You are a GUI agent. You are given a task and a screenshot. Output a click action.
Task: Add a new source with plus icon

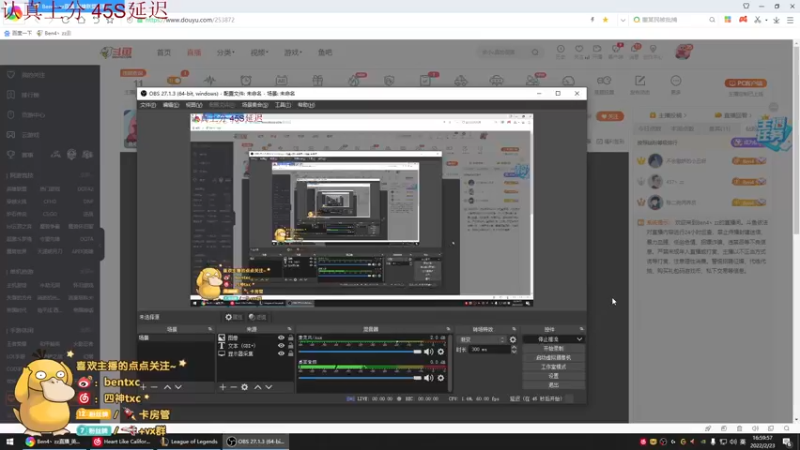(222, 387)
